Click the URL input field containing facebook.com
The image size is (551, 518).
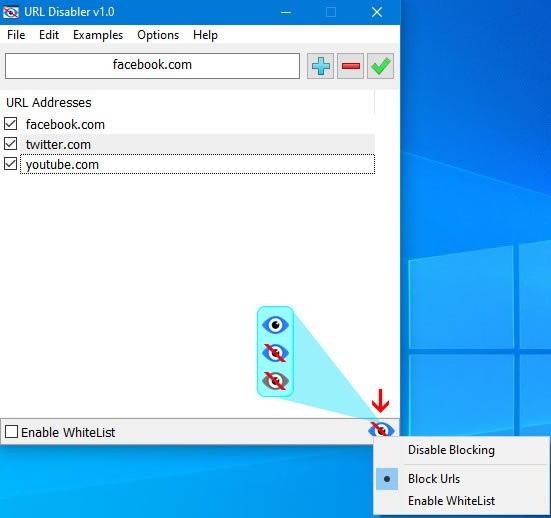152,66
